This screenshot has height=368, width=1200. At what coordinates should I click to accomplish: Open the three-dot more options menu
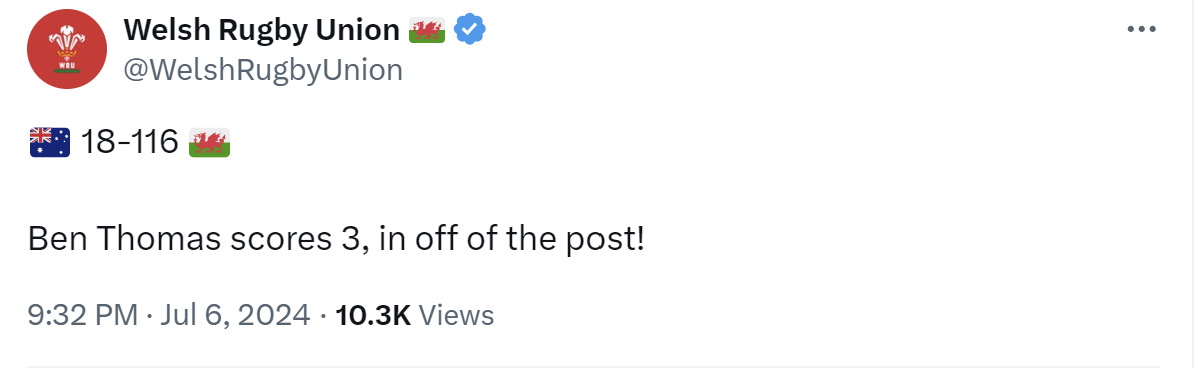(1141, 29)
